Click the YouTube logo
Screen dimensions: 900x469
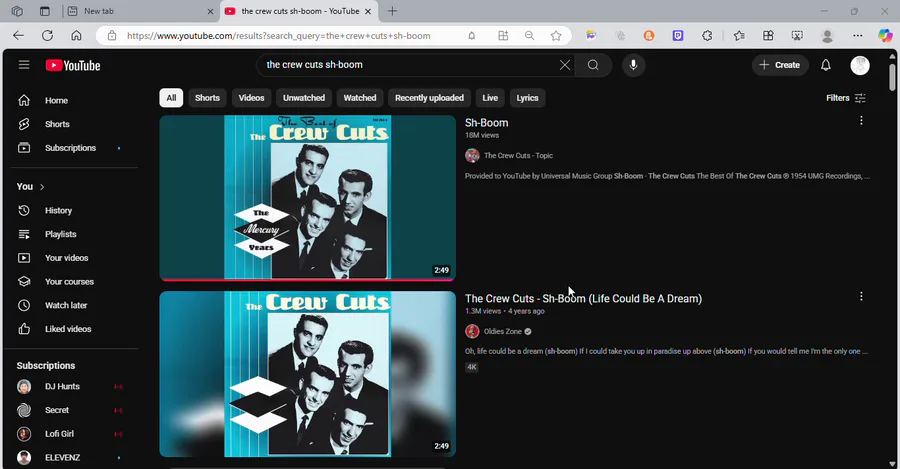pos(73,65)
